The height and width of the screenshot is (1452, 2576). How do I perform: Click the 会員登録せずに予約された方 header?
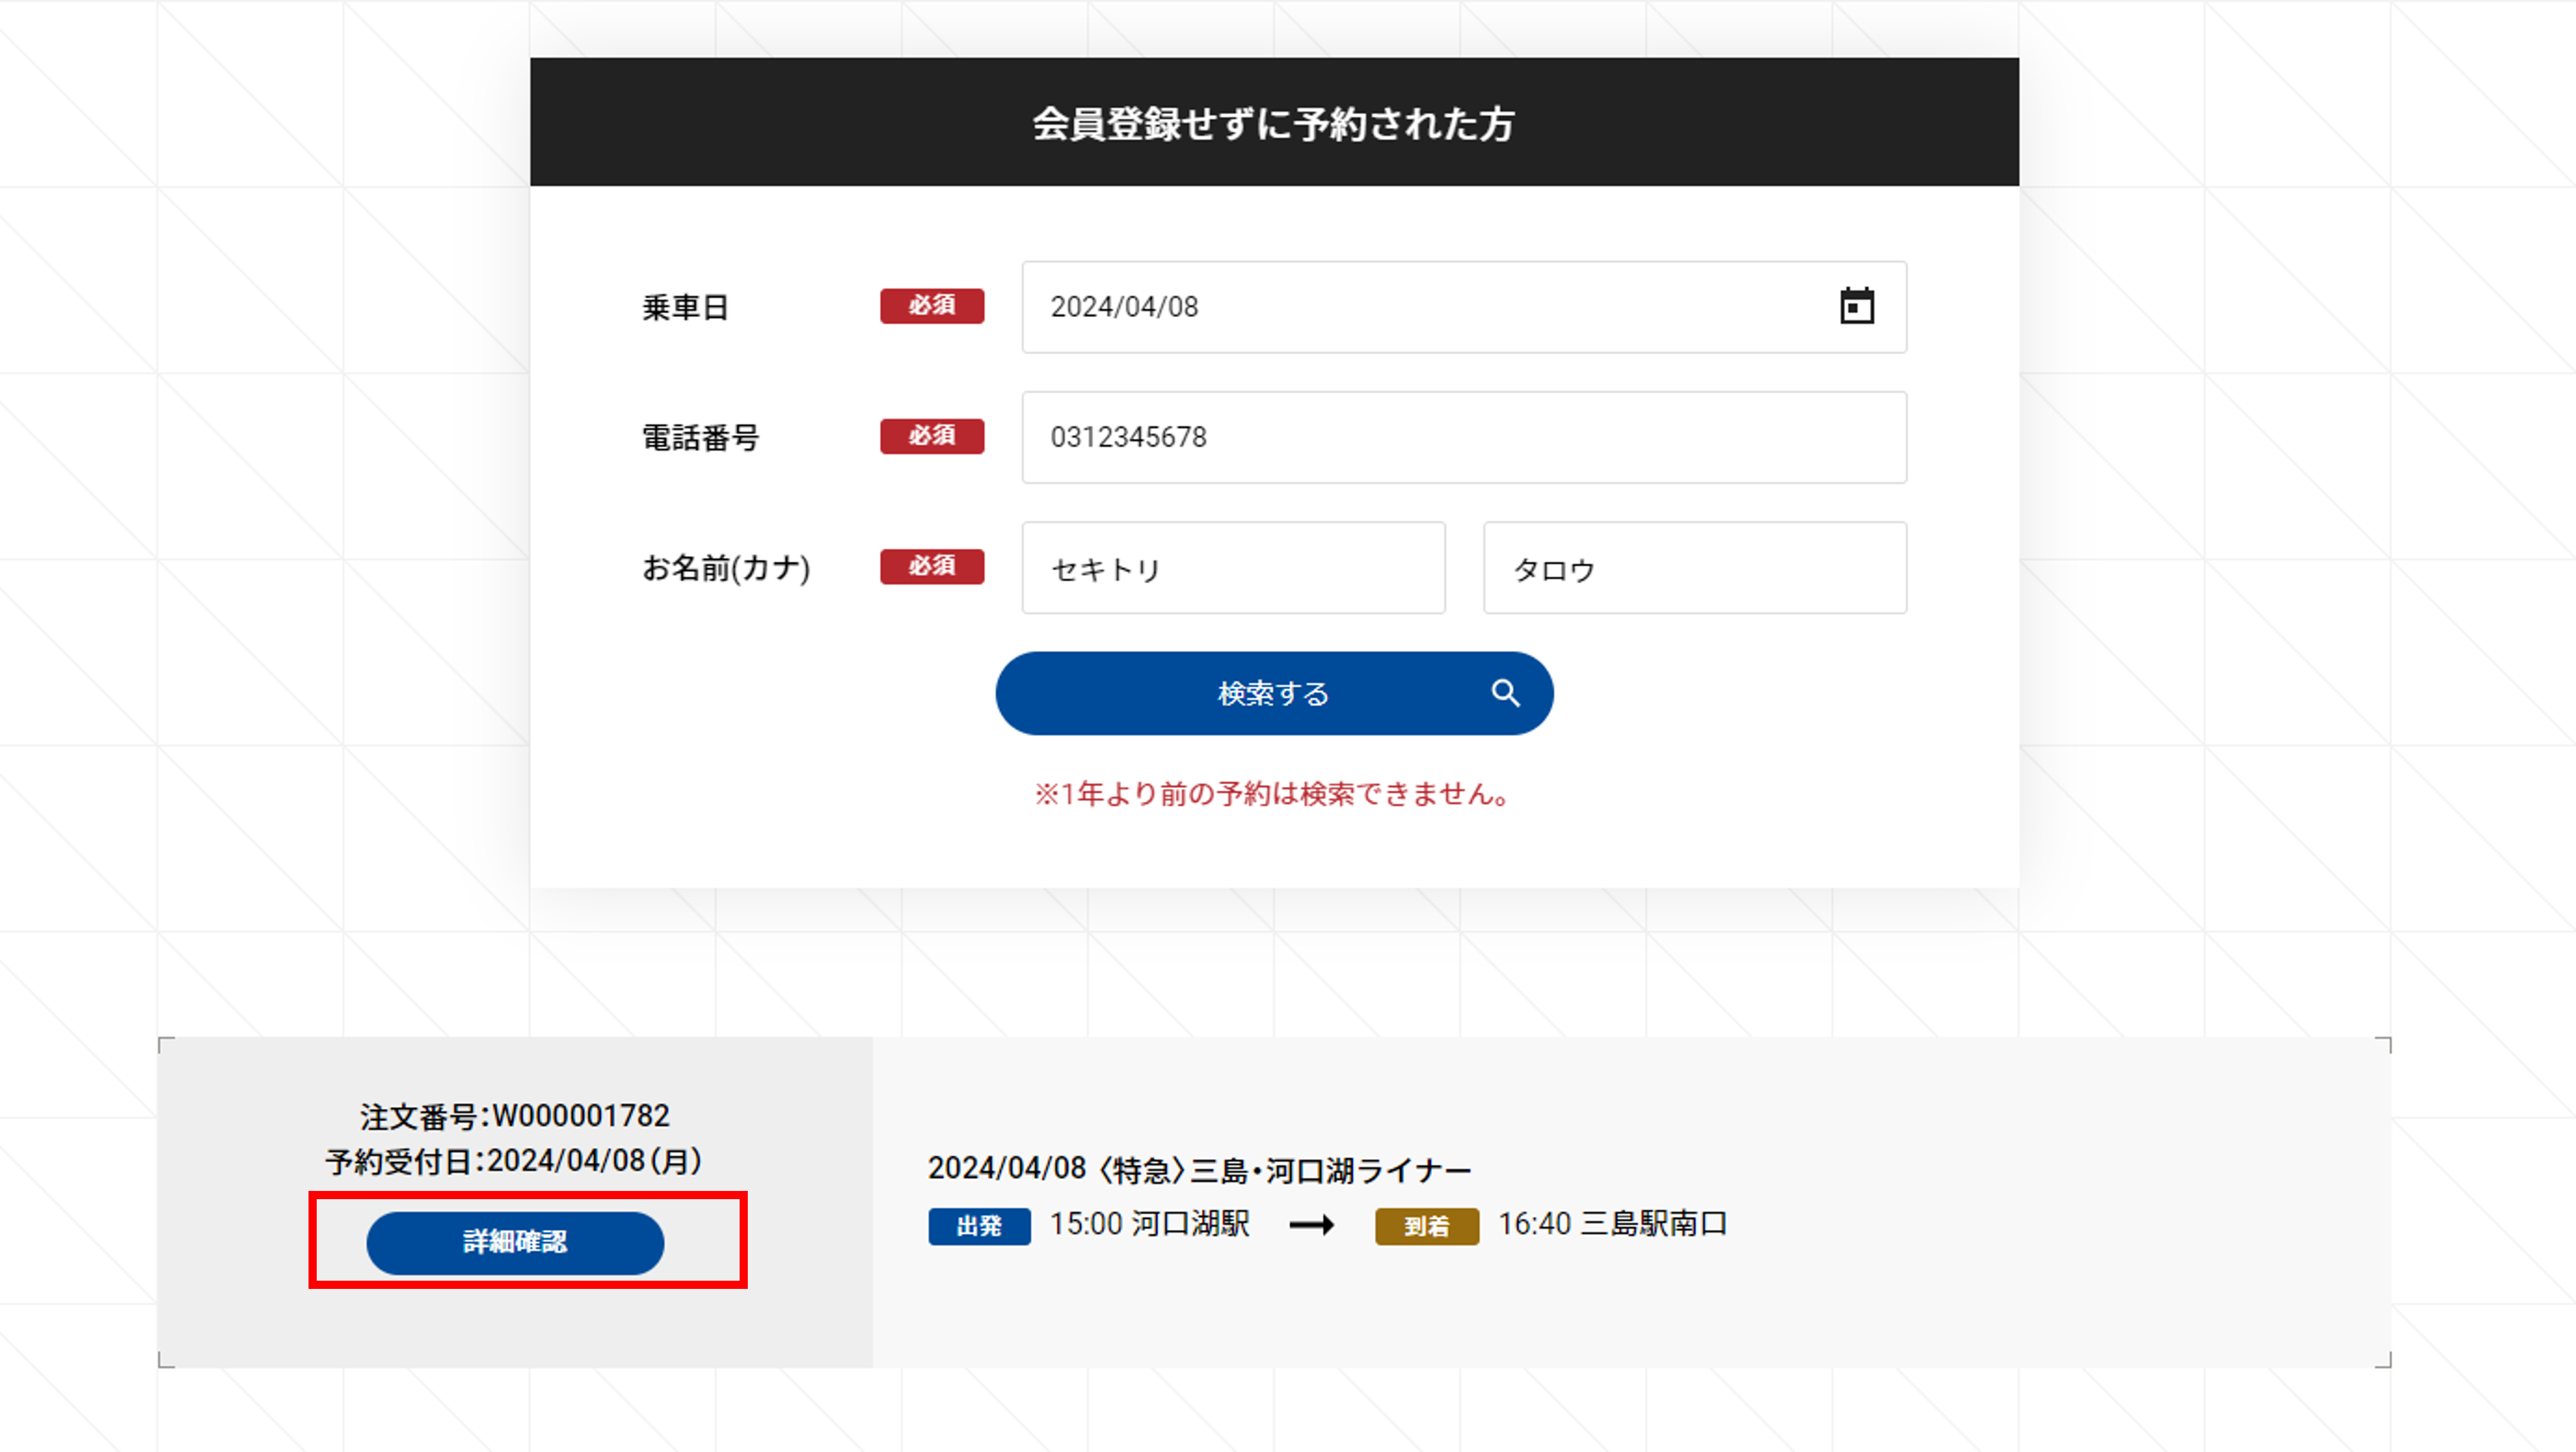click(1273, 123)
